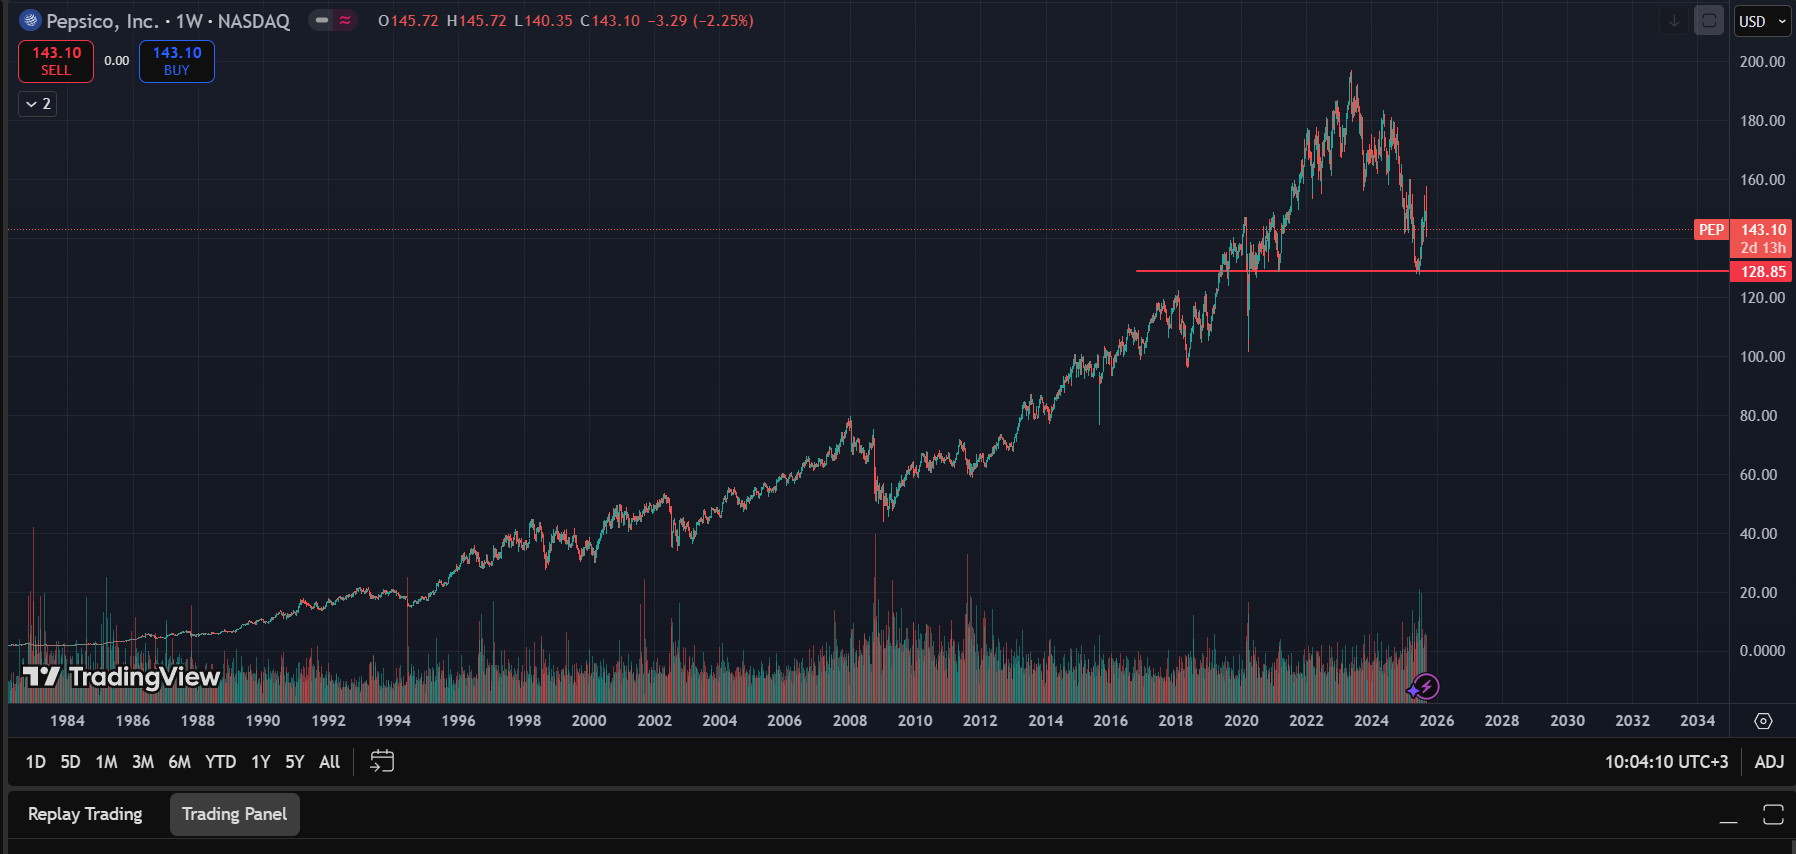Click the 0.00 spread value
Viewport: 1796px width, 854px height.
[117, 61]
